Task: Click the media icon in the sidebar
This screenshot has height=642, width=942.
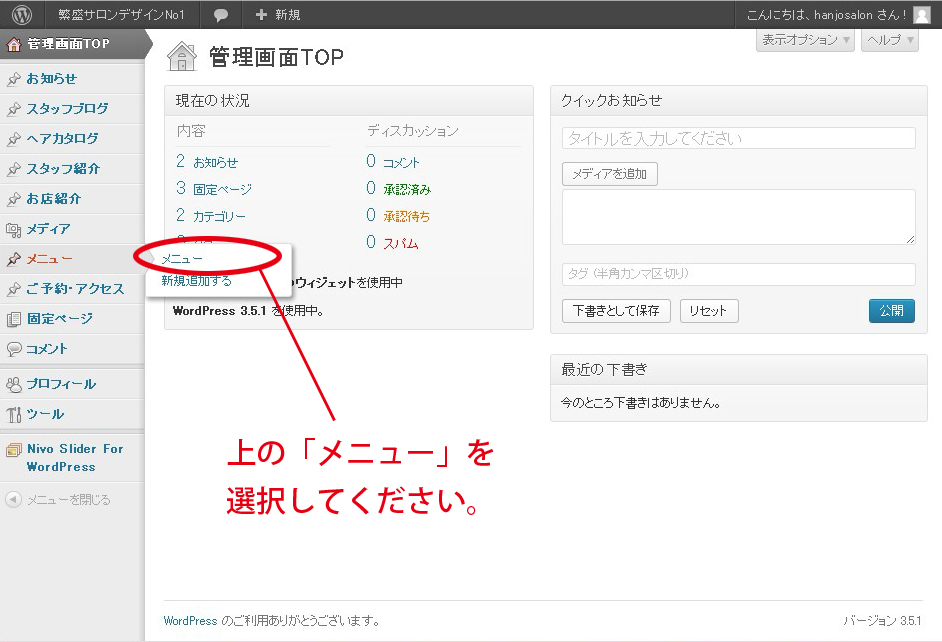Action: [14, 229]
